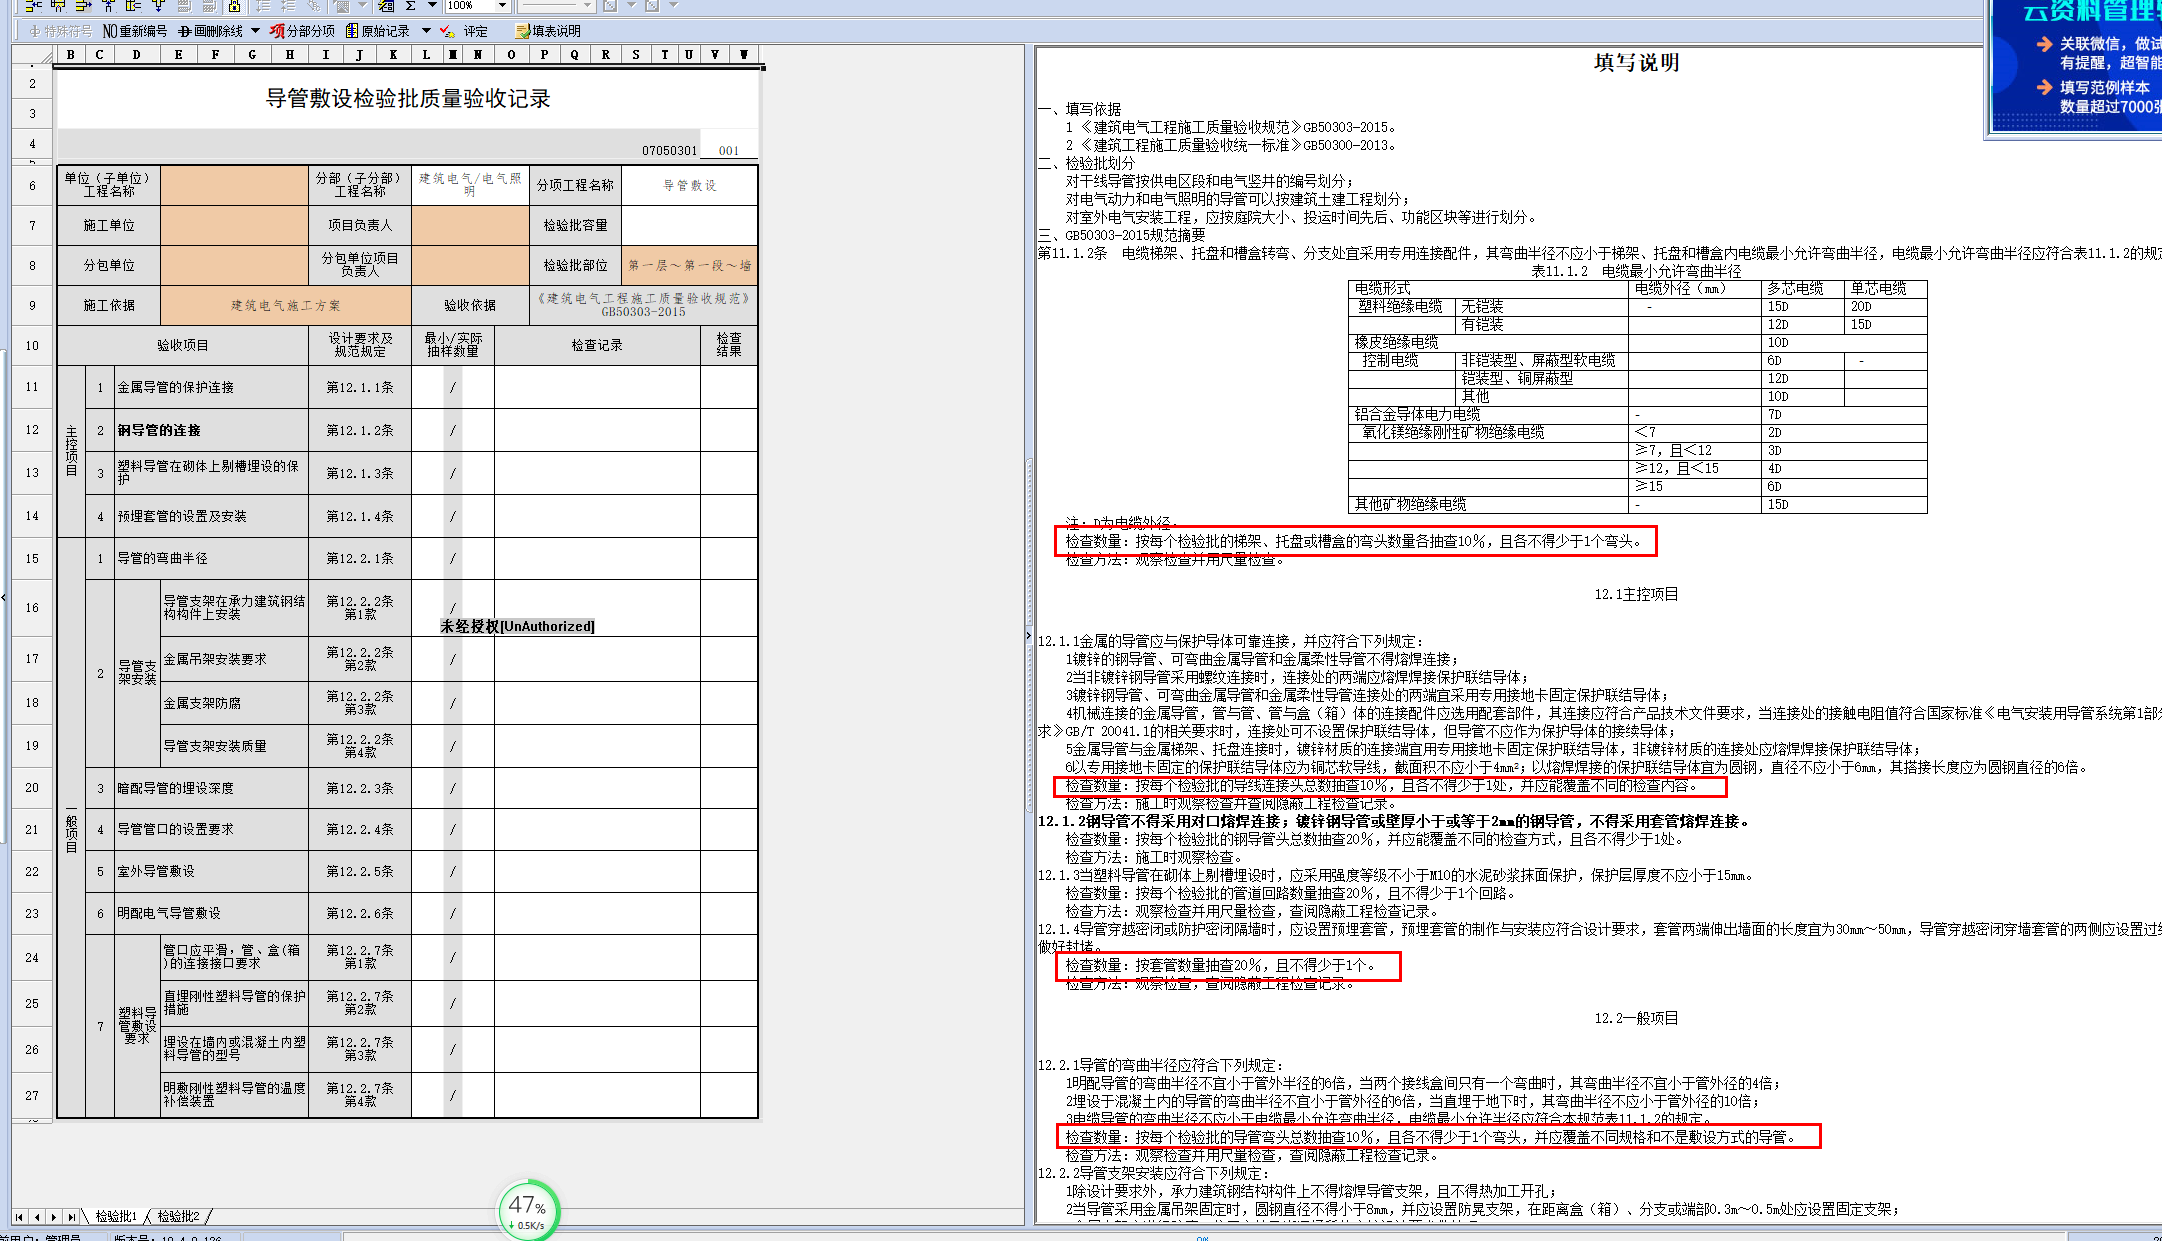Expand the dropdown arrow next to 原始记录
This screenshot has height=1241, width=2162.
[x=426, y=31]
